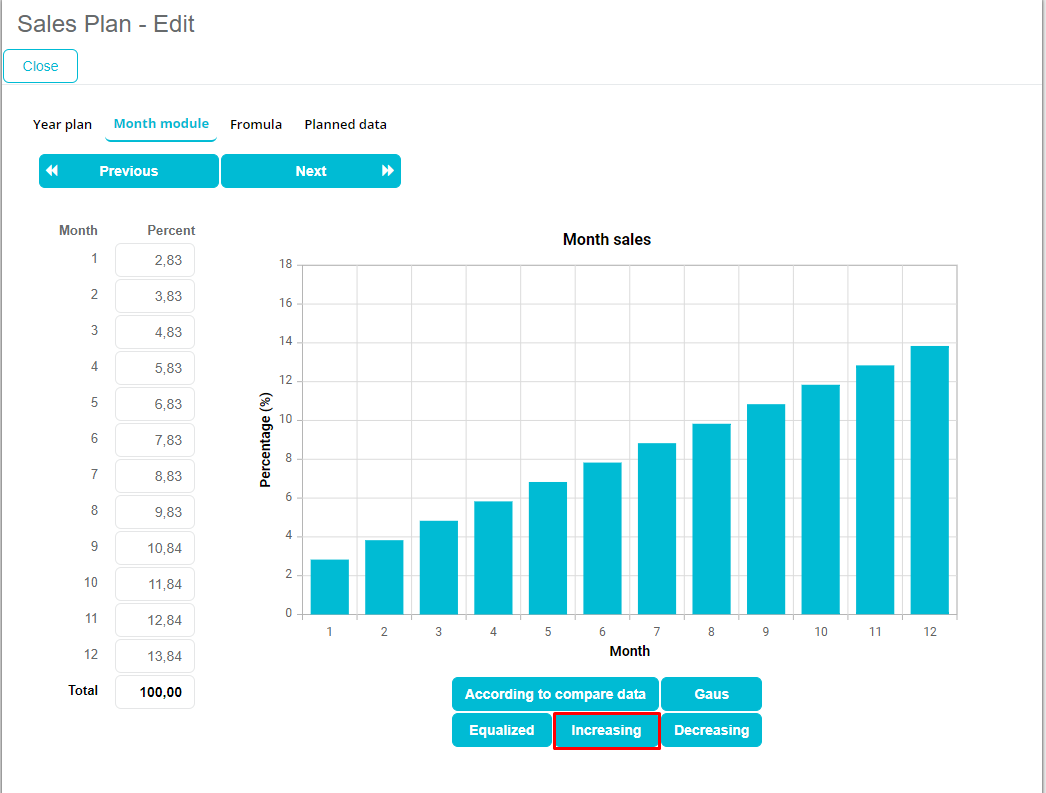Viewport: 1046px width, 793px height.
Task: Select the month 9 percent input
Action: pos(155,548)
